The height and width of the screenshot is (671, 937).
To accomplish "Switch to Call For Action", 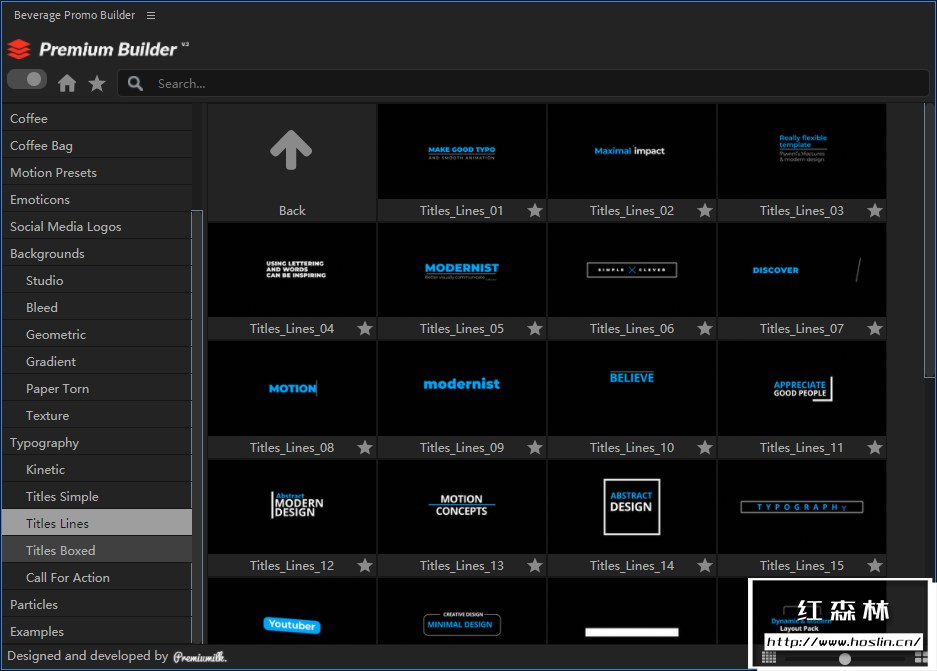I will tap(97, 577).
